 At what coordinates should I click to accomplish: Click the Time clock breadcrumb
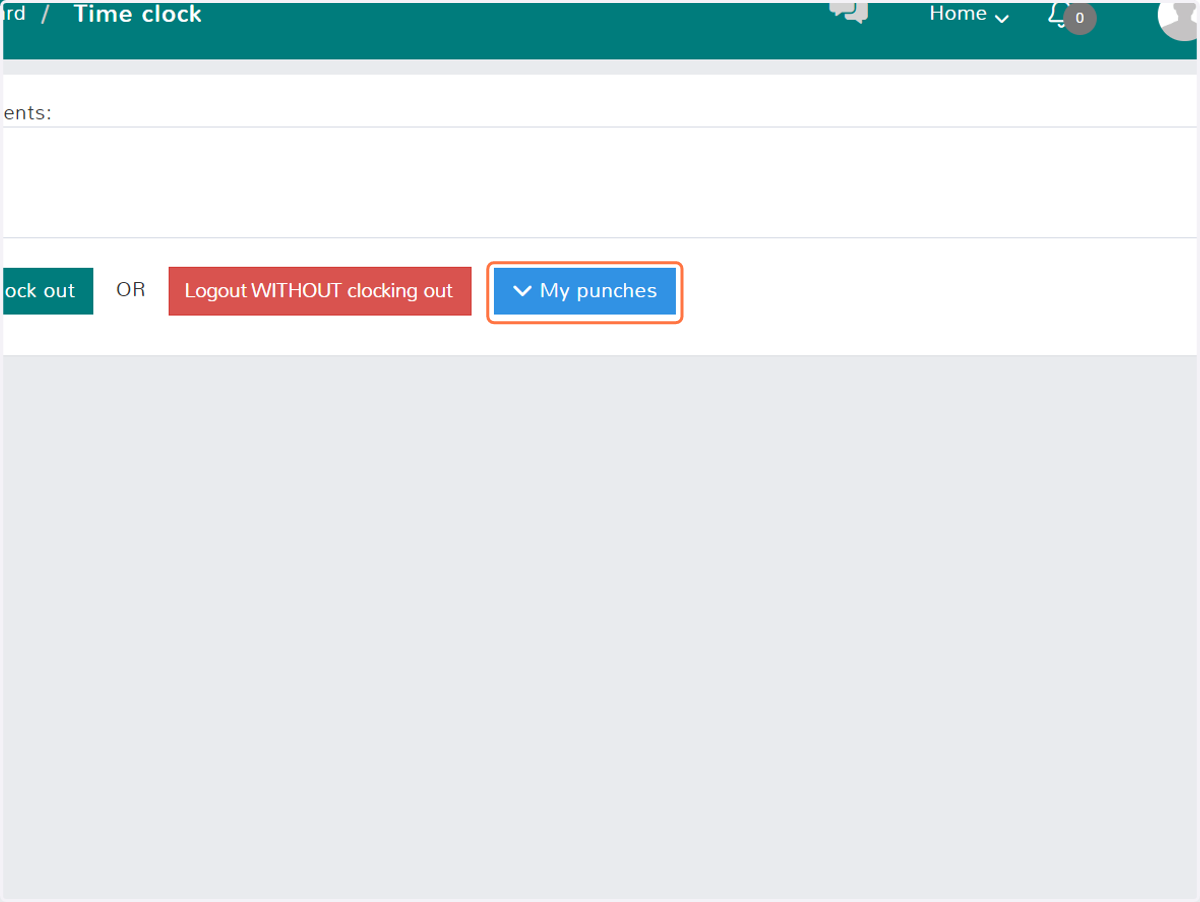[x=137, y=14]
